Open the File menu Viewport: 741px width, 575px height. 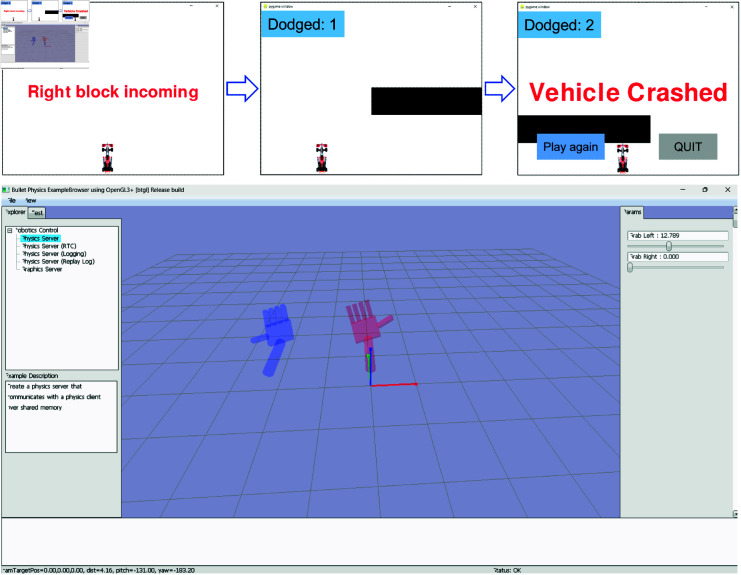pos(11,200)
